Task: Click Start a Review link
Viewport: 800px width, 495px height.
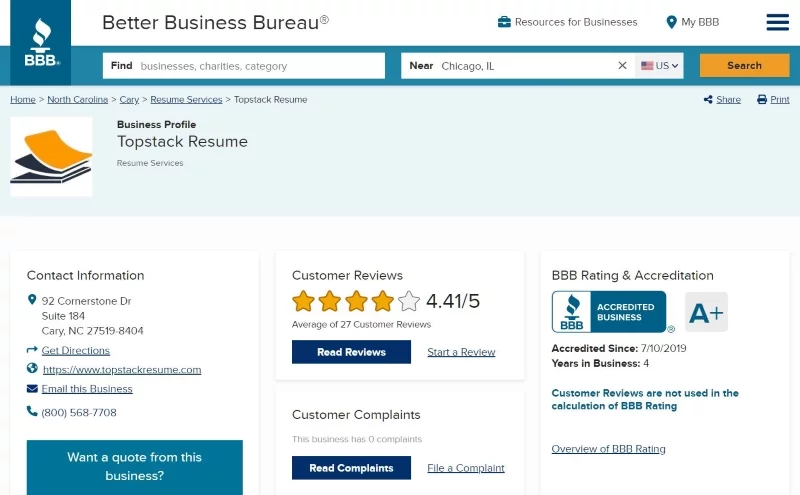Action: coord(461,352)
